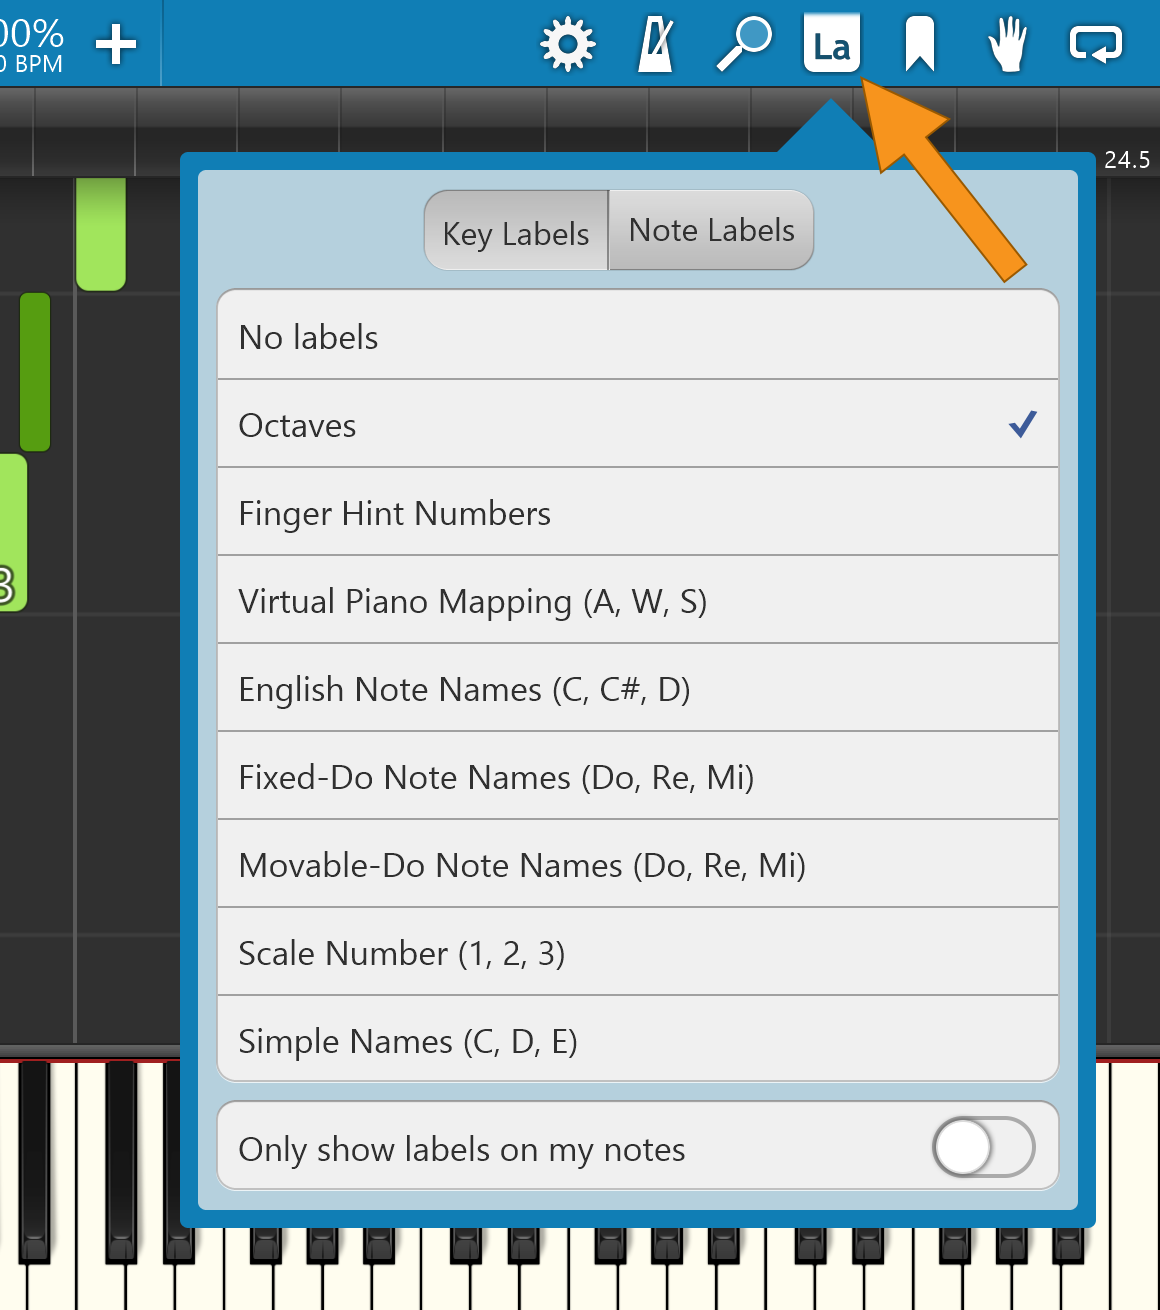
Task: Select Fixed-Do Note Names option
Action: coord(638,776)
